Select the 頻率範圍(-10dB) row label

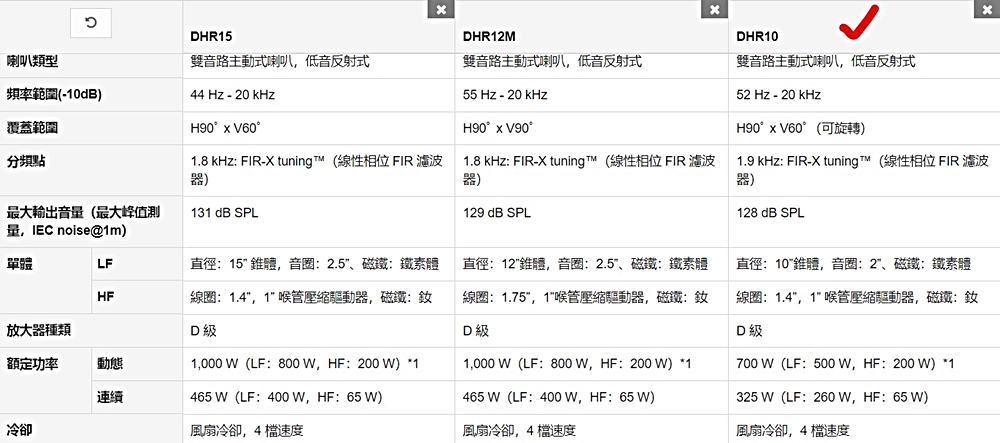54,95
